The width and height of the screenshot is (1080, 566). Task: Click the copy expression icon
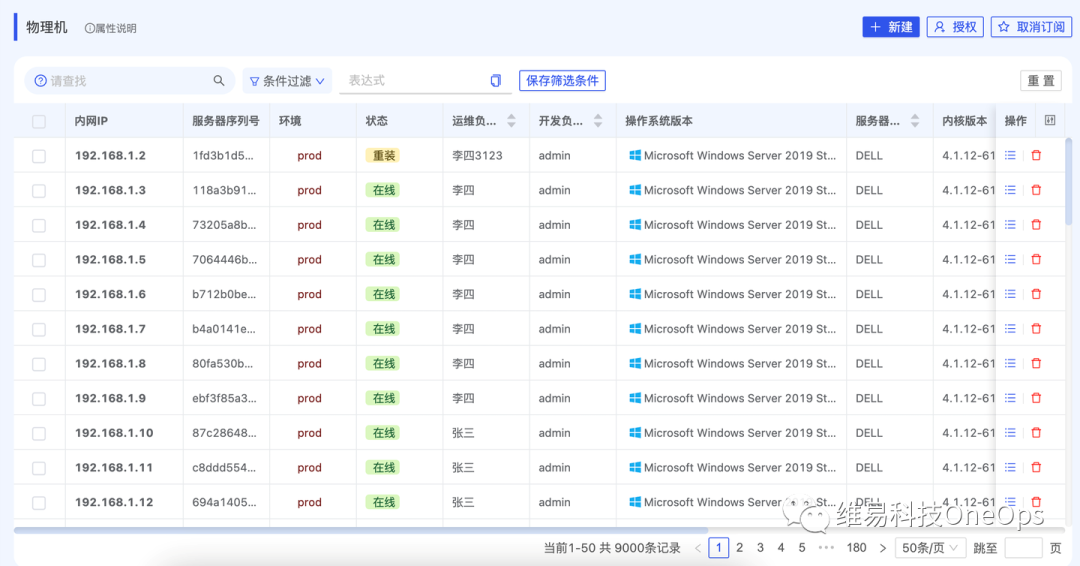495,81
